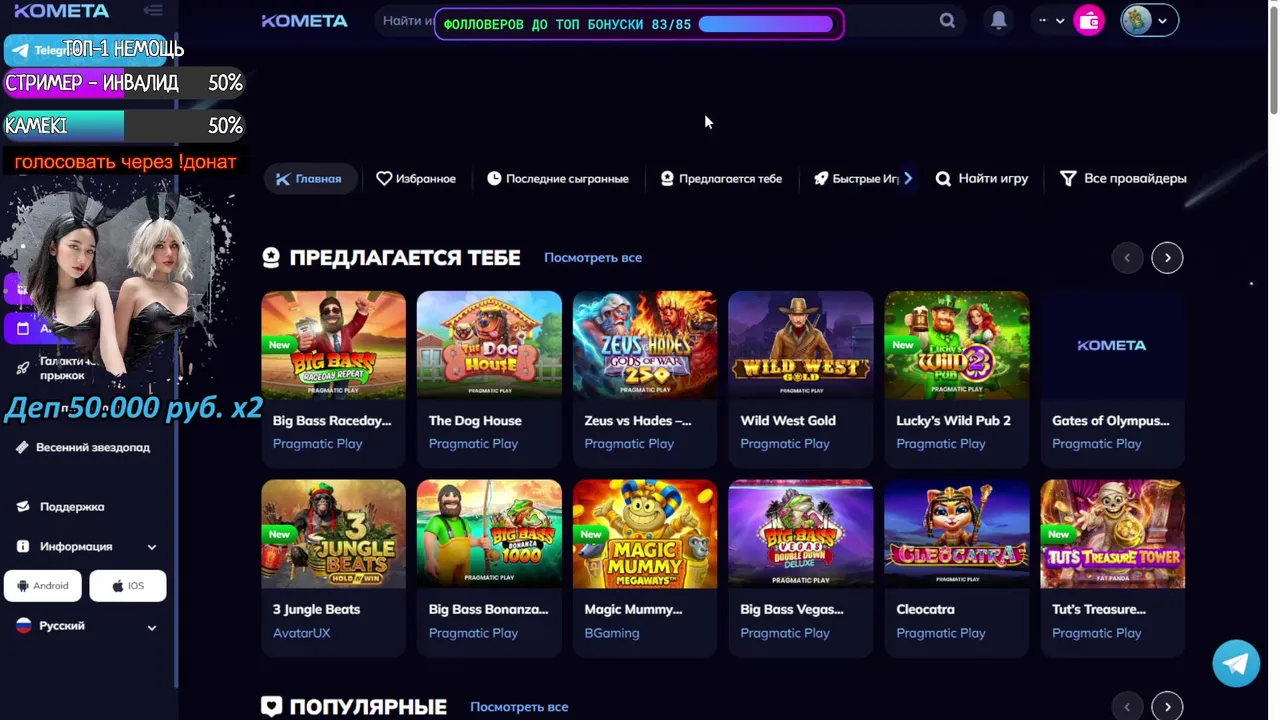Collapse the sidebar using menu toggle icon
Viewport: 1280px width, 720px height.
point(153,11)
